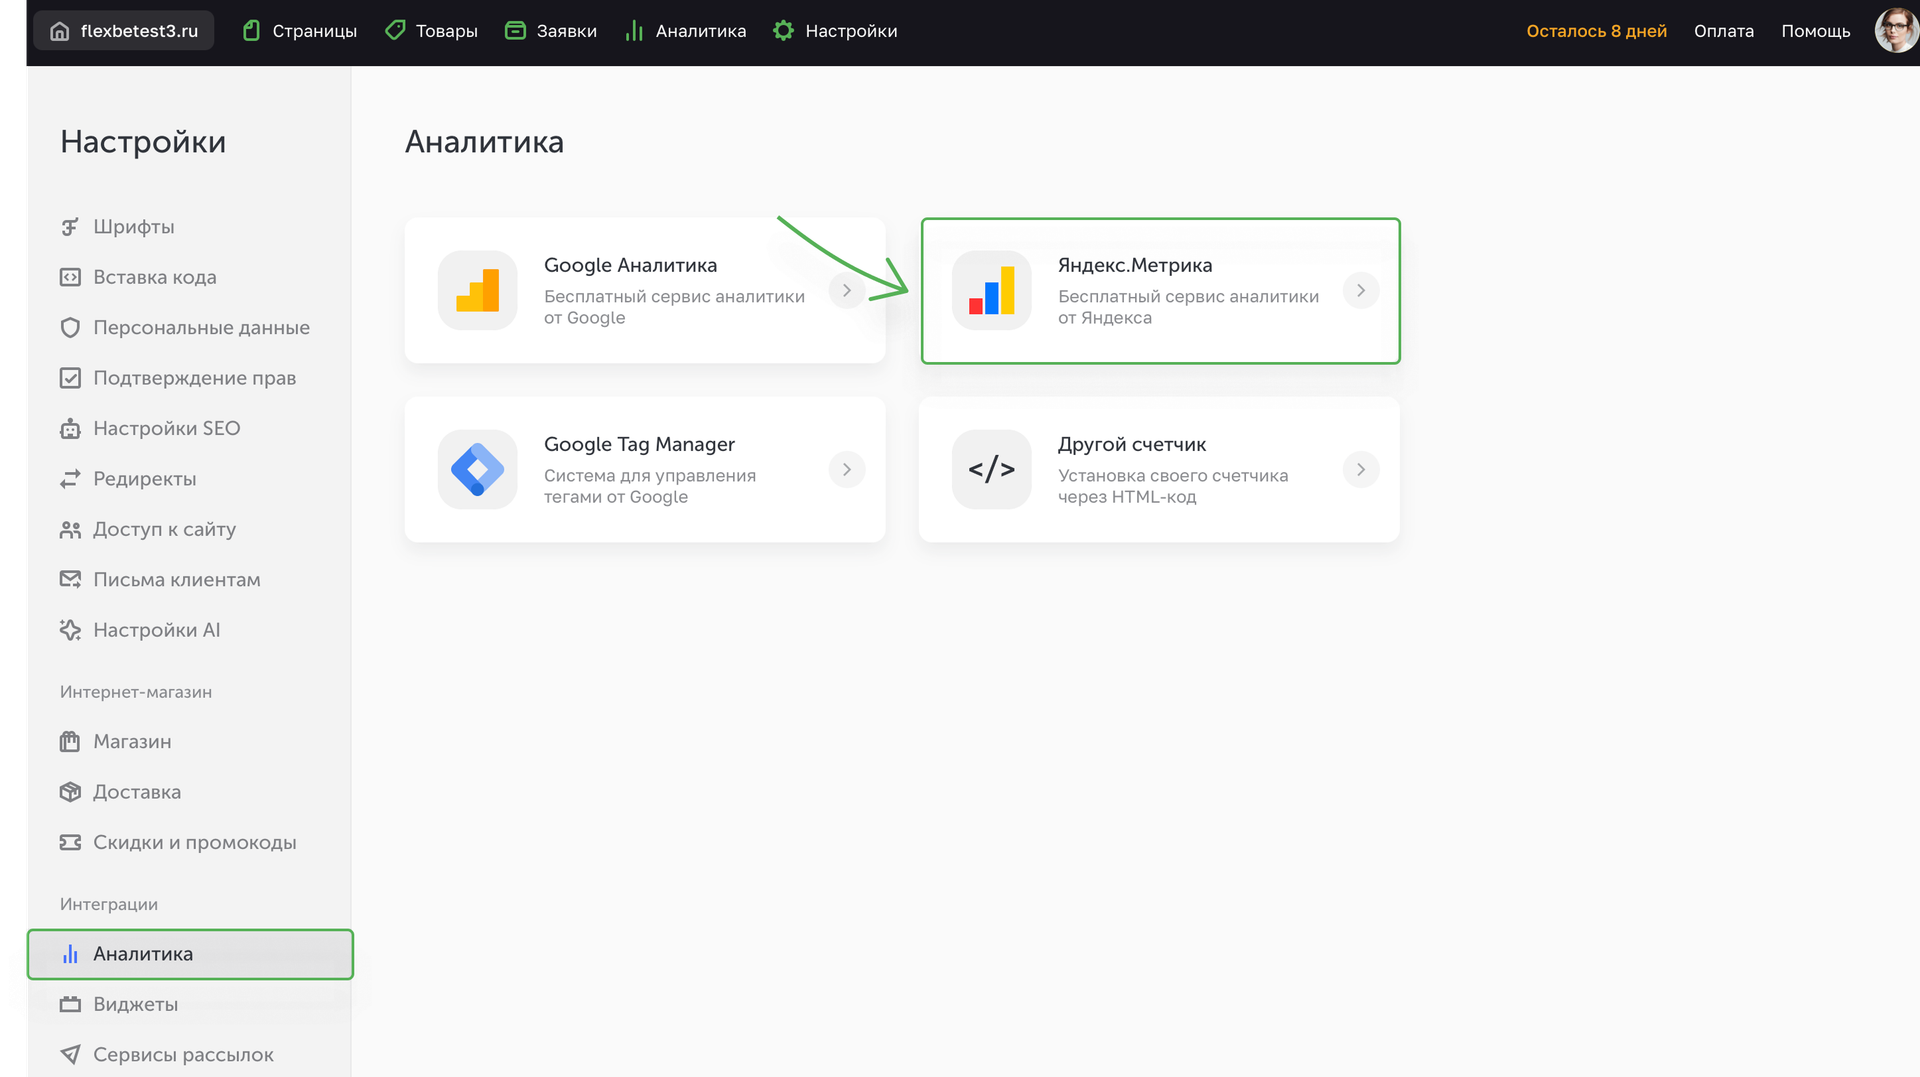Click the Google Tag Manager diamond icon
The width and height of the screenshot is (1920, 1077).
coord(477,469)
